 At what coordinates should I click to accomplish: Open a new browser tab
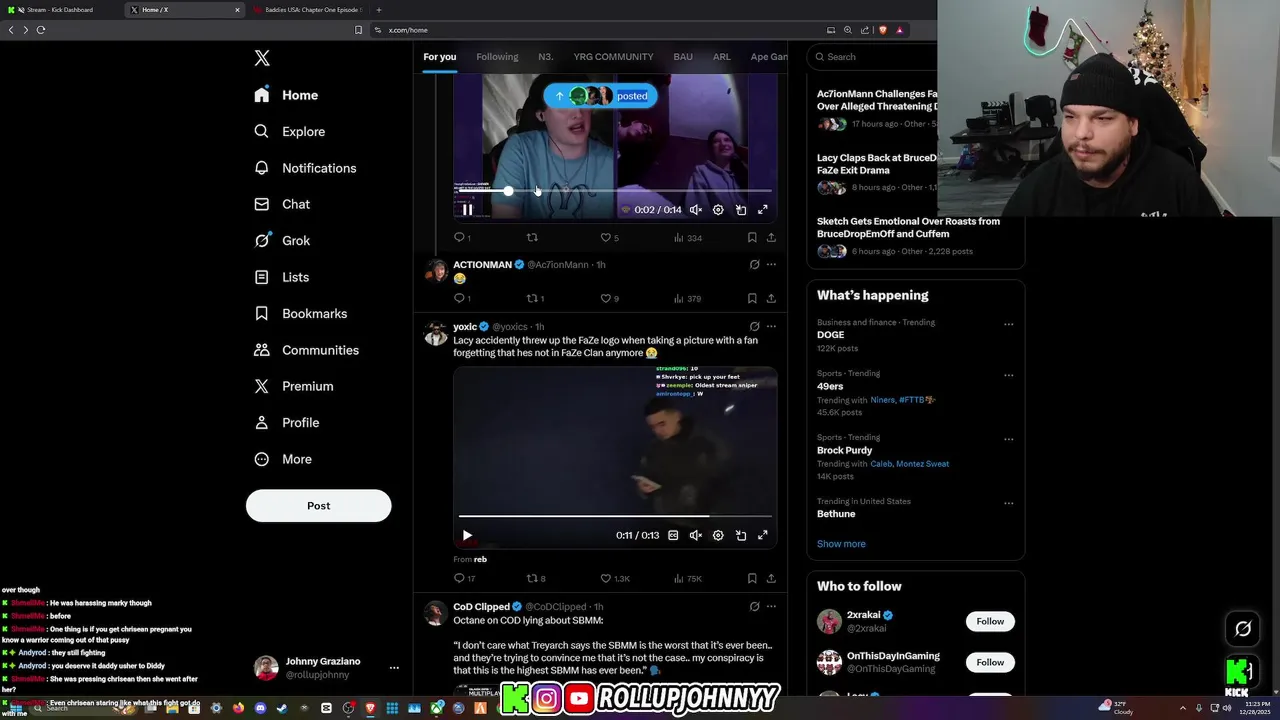pos(378,10)
